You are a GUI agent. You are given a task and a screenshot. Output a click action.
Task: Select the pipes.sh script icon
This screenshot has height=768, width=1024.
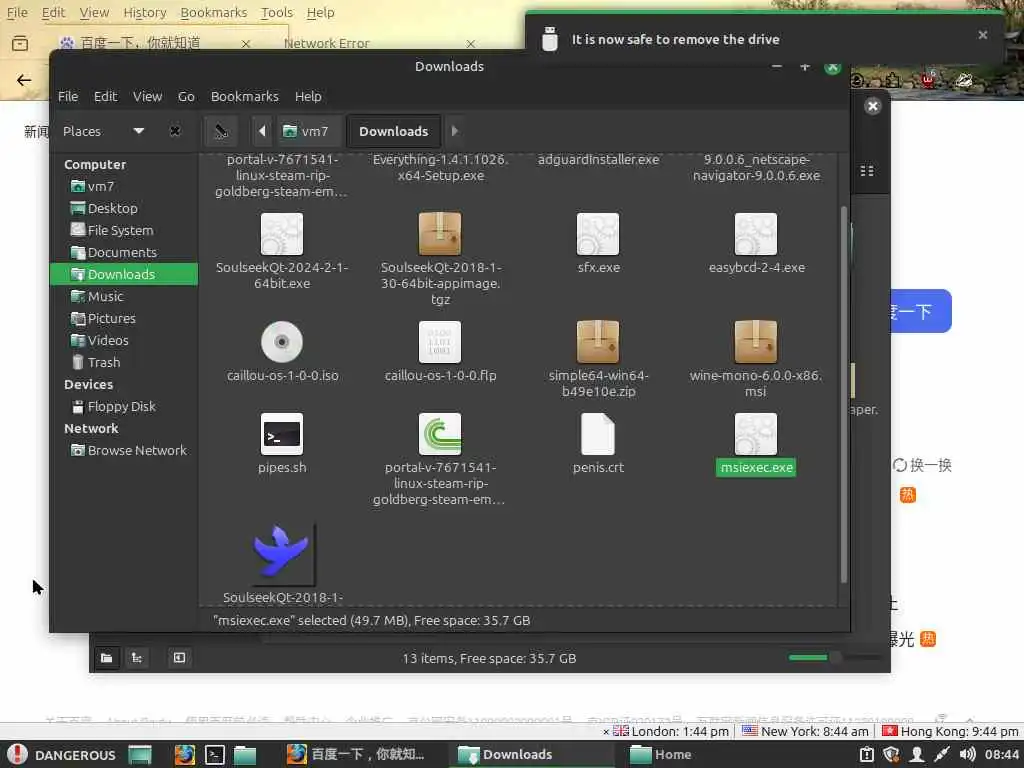point(281,434)
